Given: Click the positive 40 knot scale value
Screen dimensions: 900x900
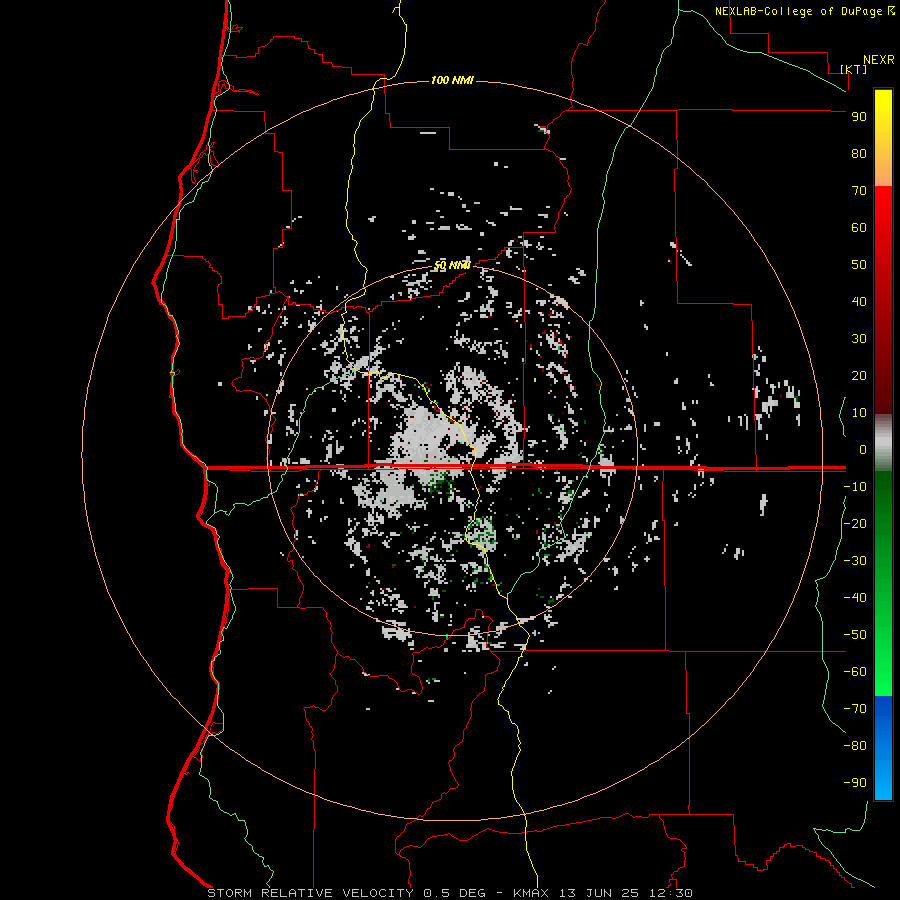Looking at the screenshot, I should [x=859, y=302].
